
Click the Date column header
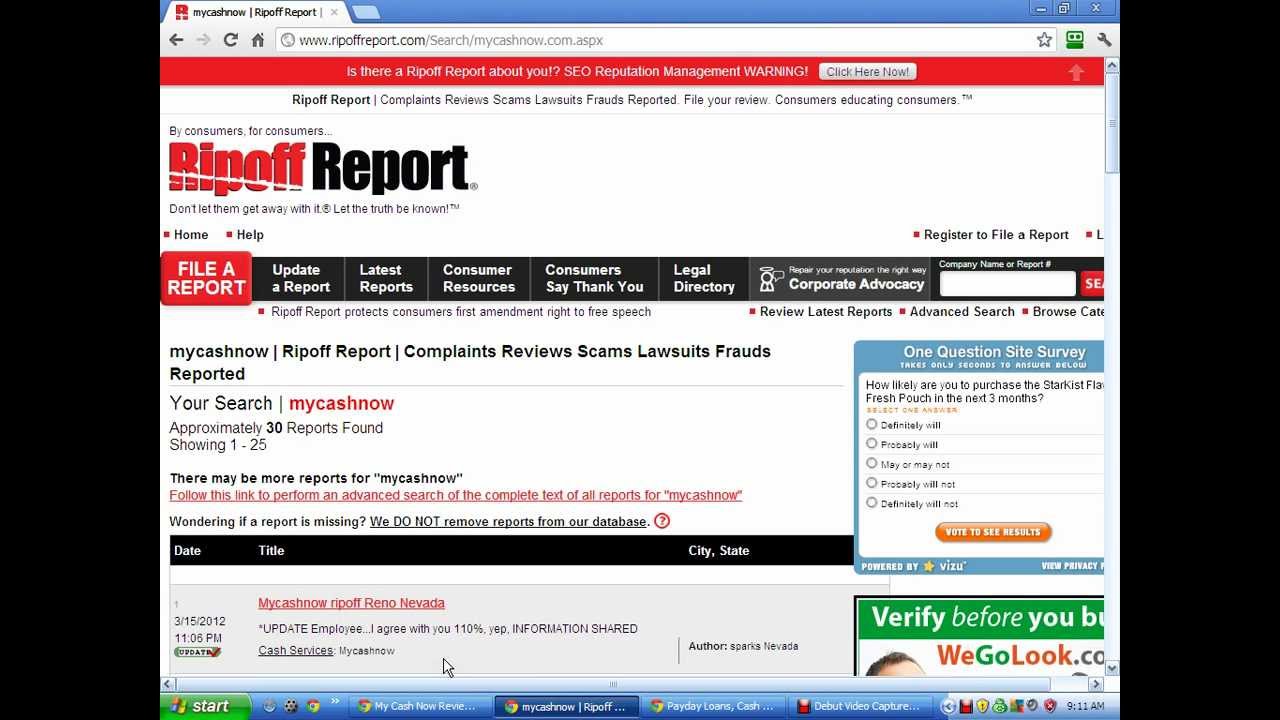tap(187, 551)
